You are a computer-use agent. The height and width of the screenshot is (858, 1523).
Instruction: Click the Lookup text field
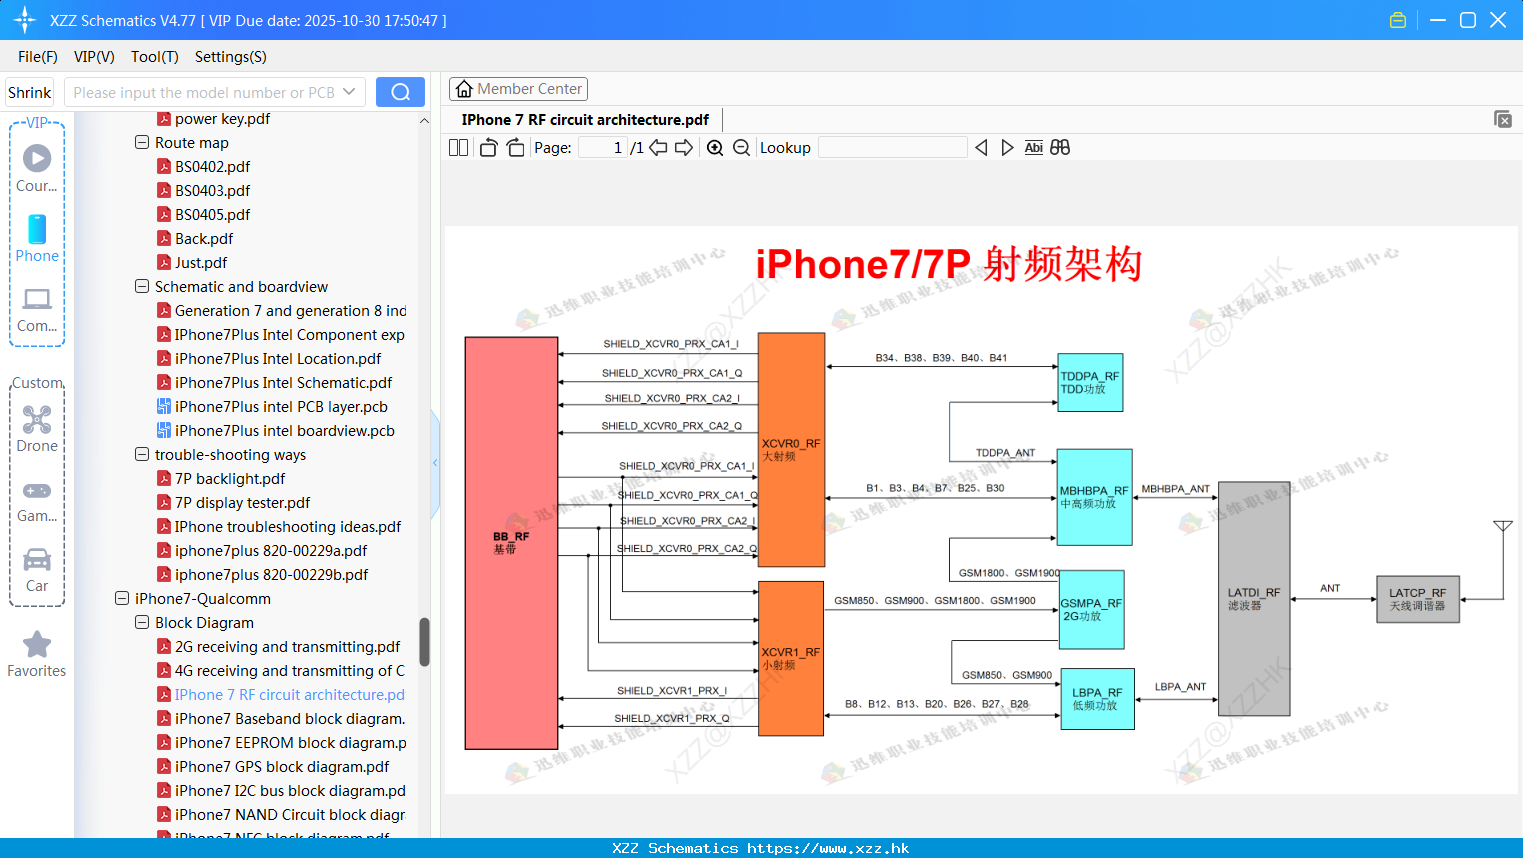892,148
